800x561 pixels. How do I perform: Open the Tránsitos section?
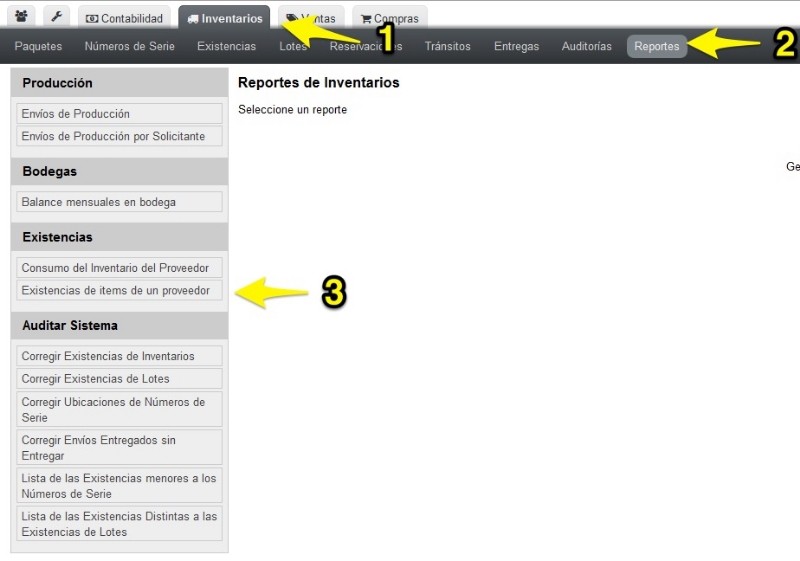pyautogui.click(x=447, y=46)
